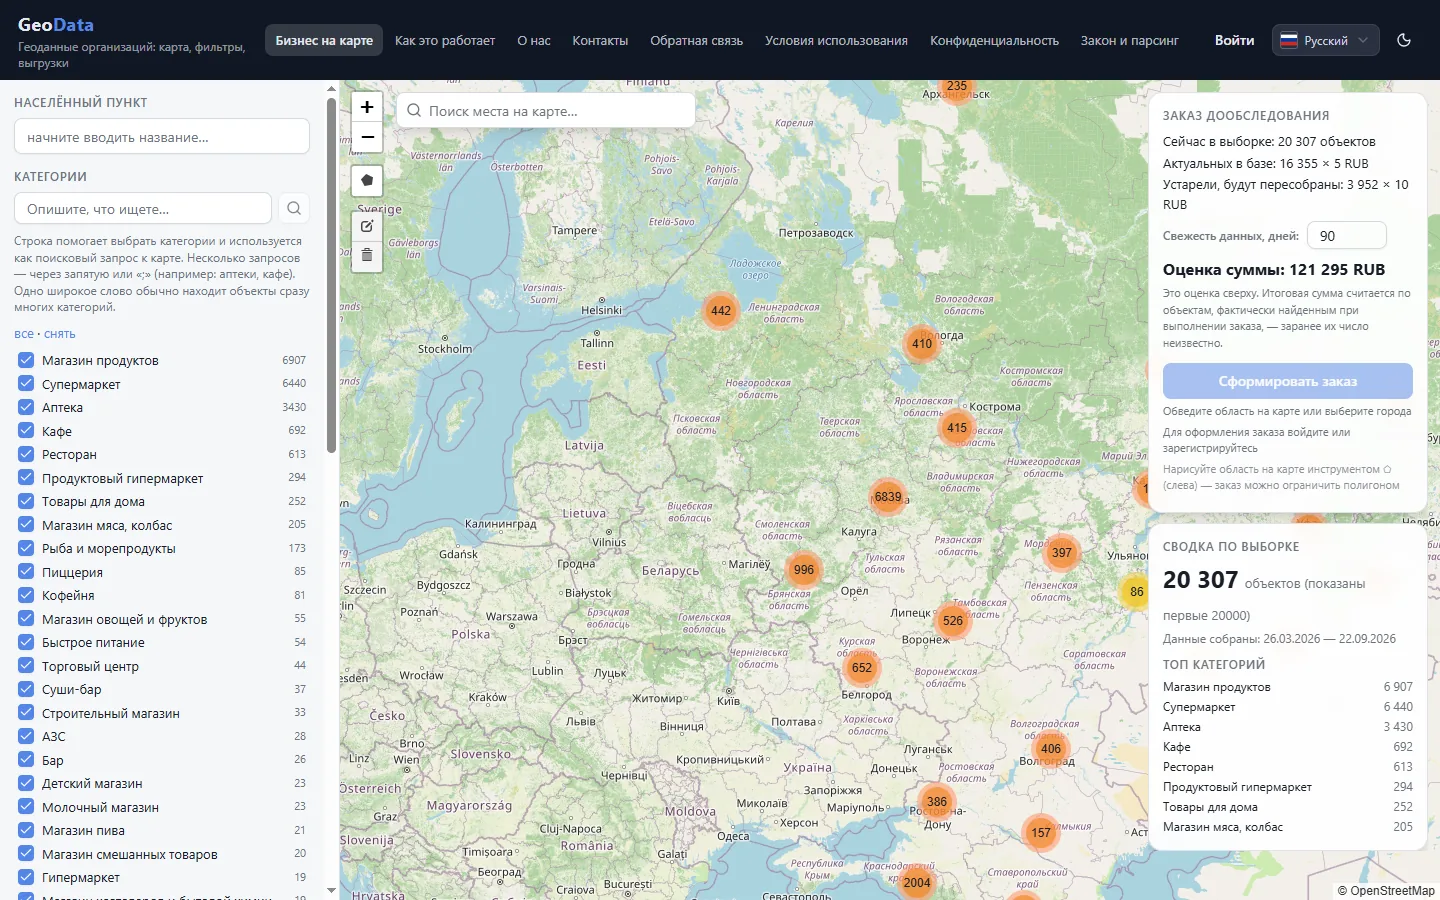Open cluster marker 157
Viewport: 1440px width, 900px height.
pyautogui.click(x=1041, y=833)
